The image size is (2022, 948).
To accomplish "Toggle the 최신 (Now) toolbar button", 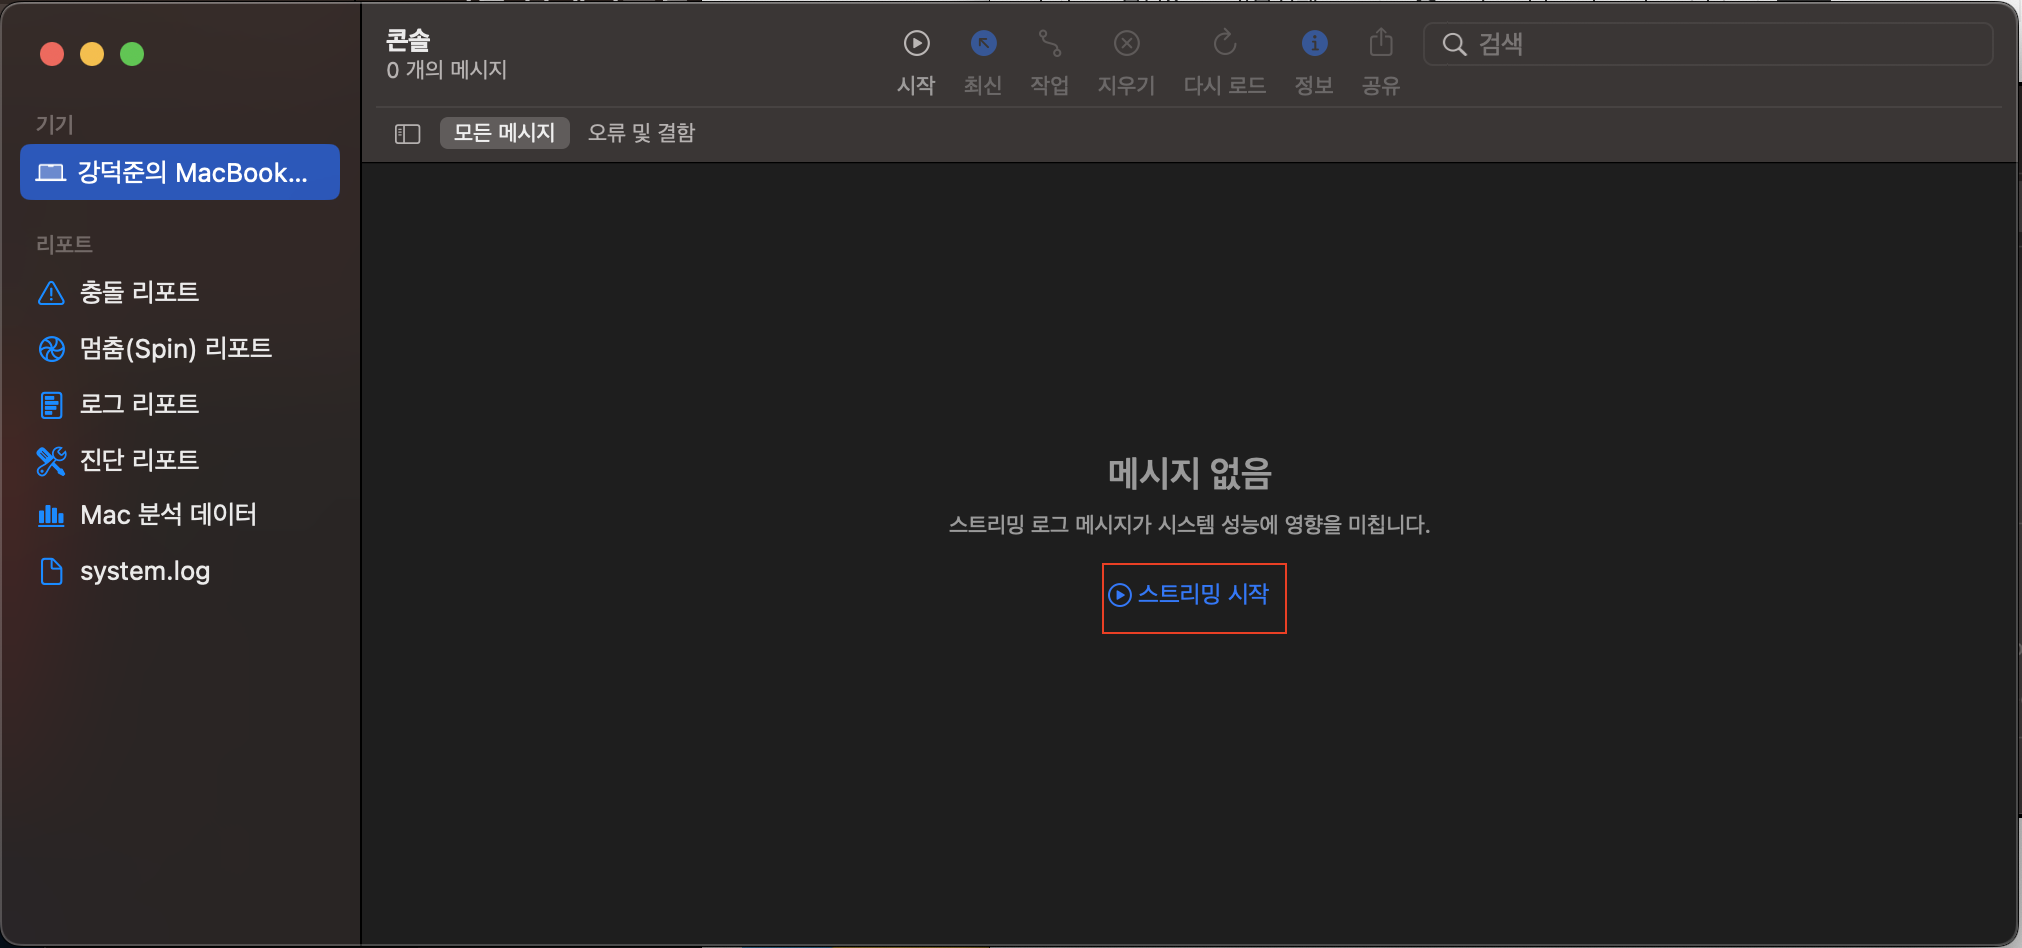I will click(984, 43).
